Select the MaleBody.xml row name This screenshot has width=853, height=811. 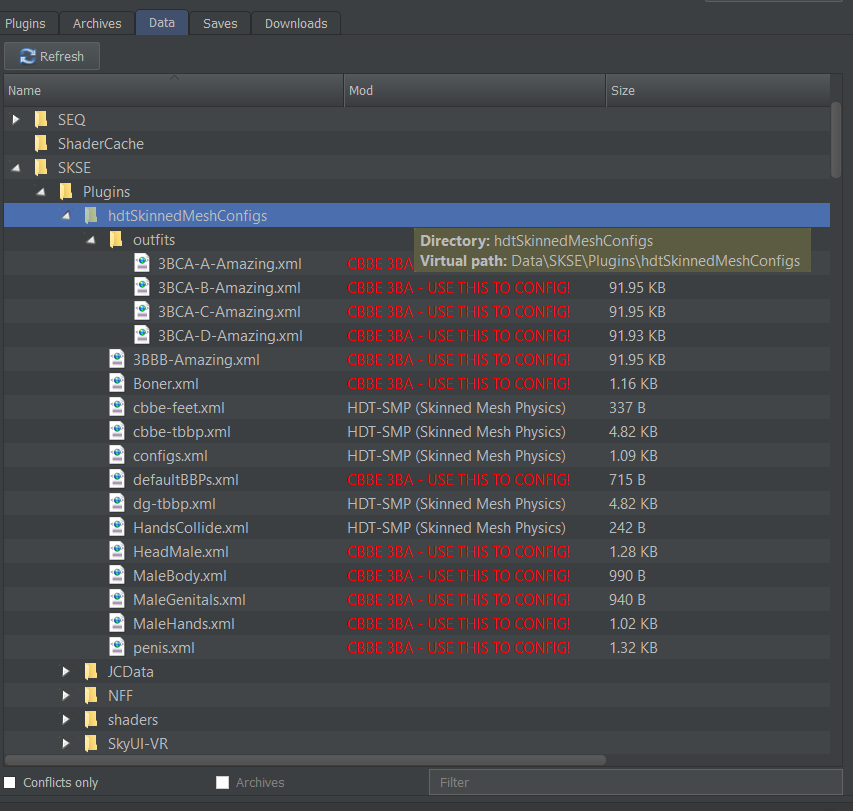[x=180, y=575]
